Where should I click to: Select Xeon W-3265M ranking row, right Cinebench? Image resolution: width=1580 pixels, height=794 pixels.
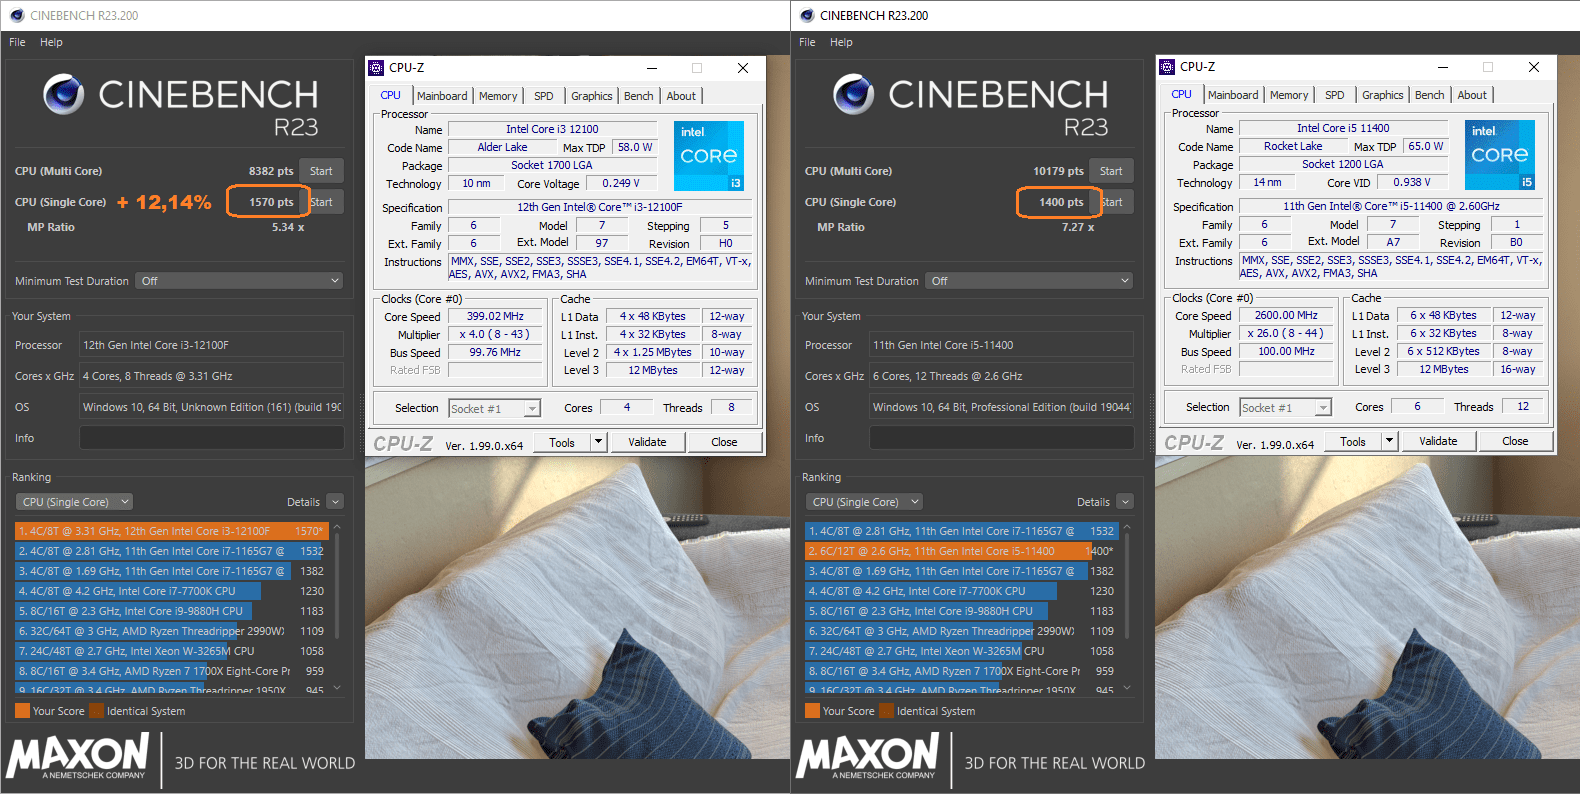click(961, 651)
